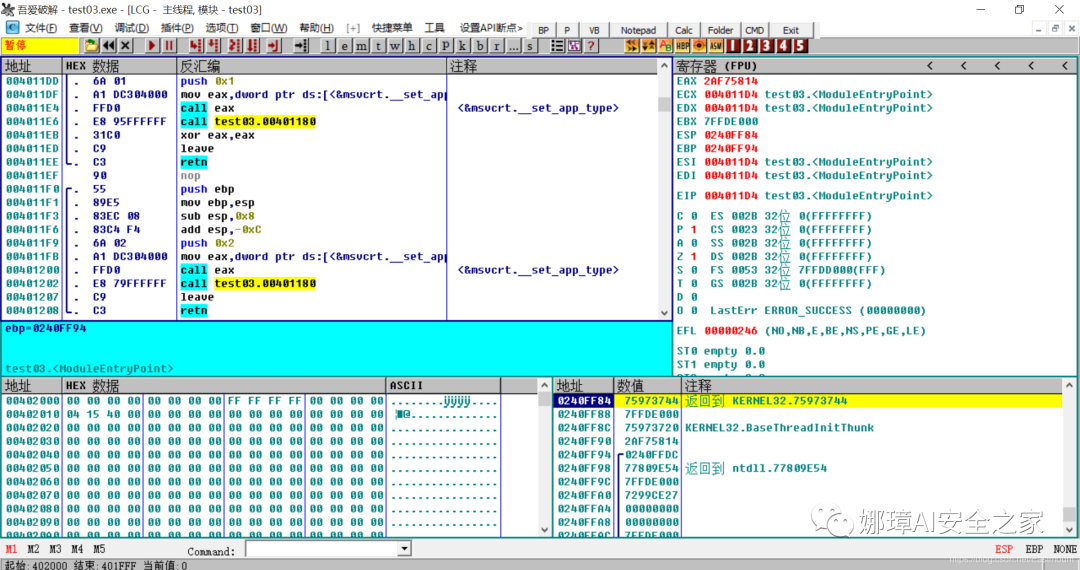Click the Trace Into toolbar icon
Viewport: 1080px width, 570px height.
click(235, 45)
